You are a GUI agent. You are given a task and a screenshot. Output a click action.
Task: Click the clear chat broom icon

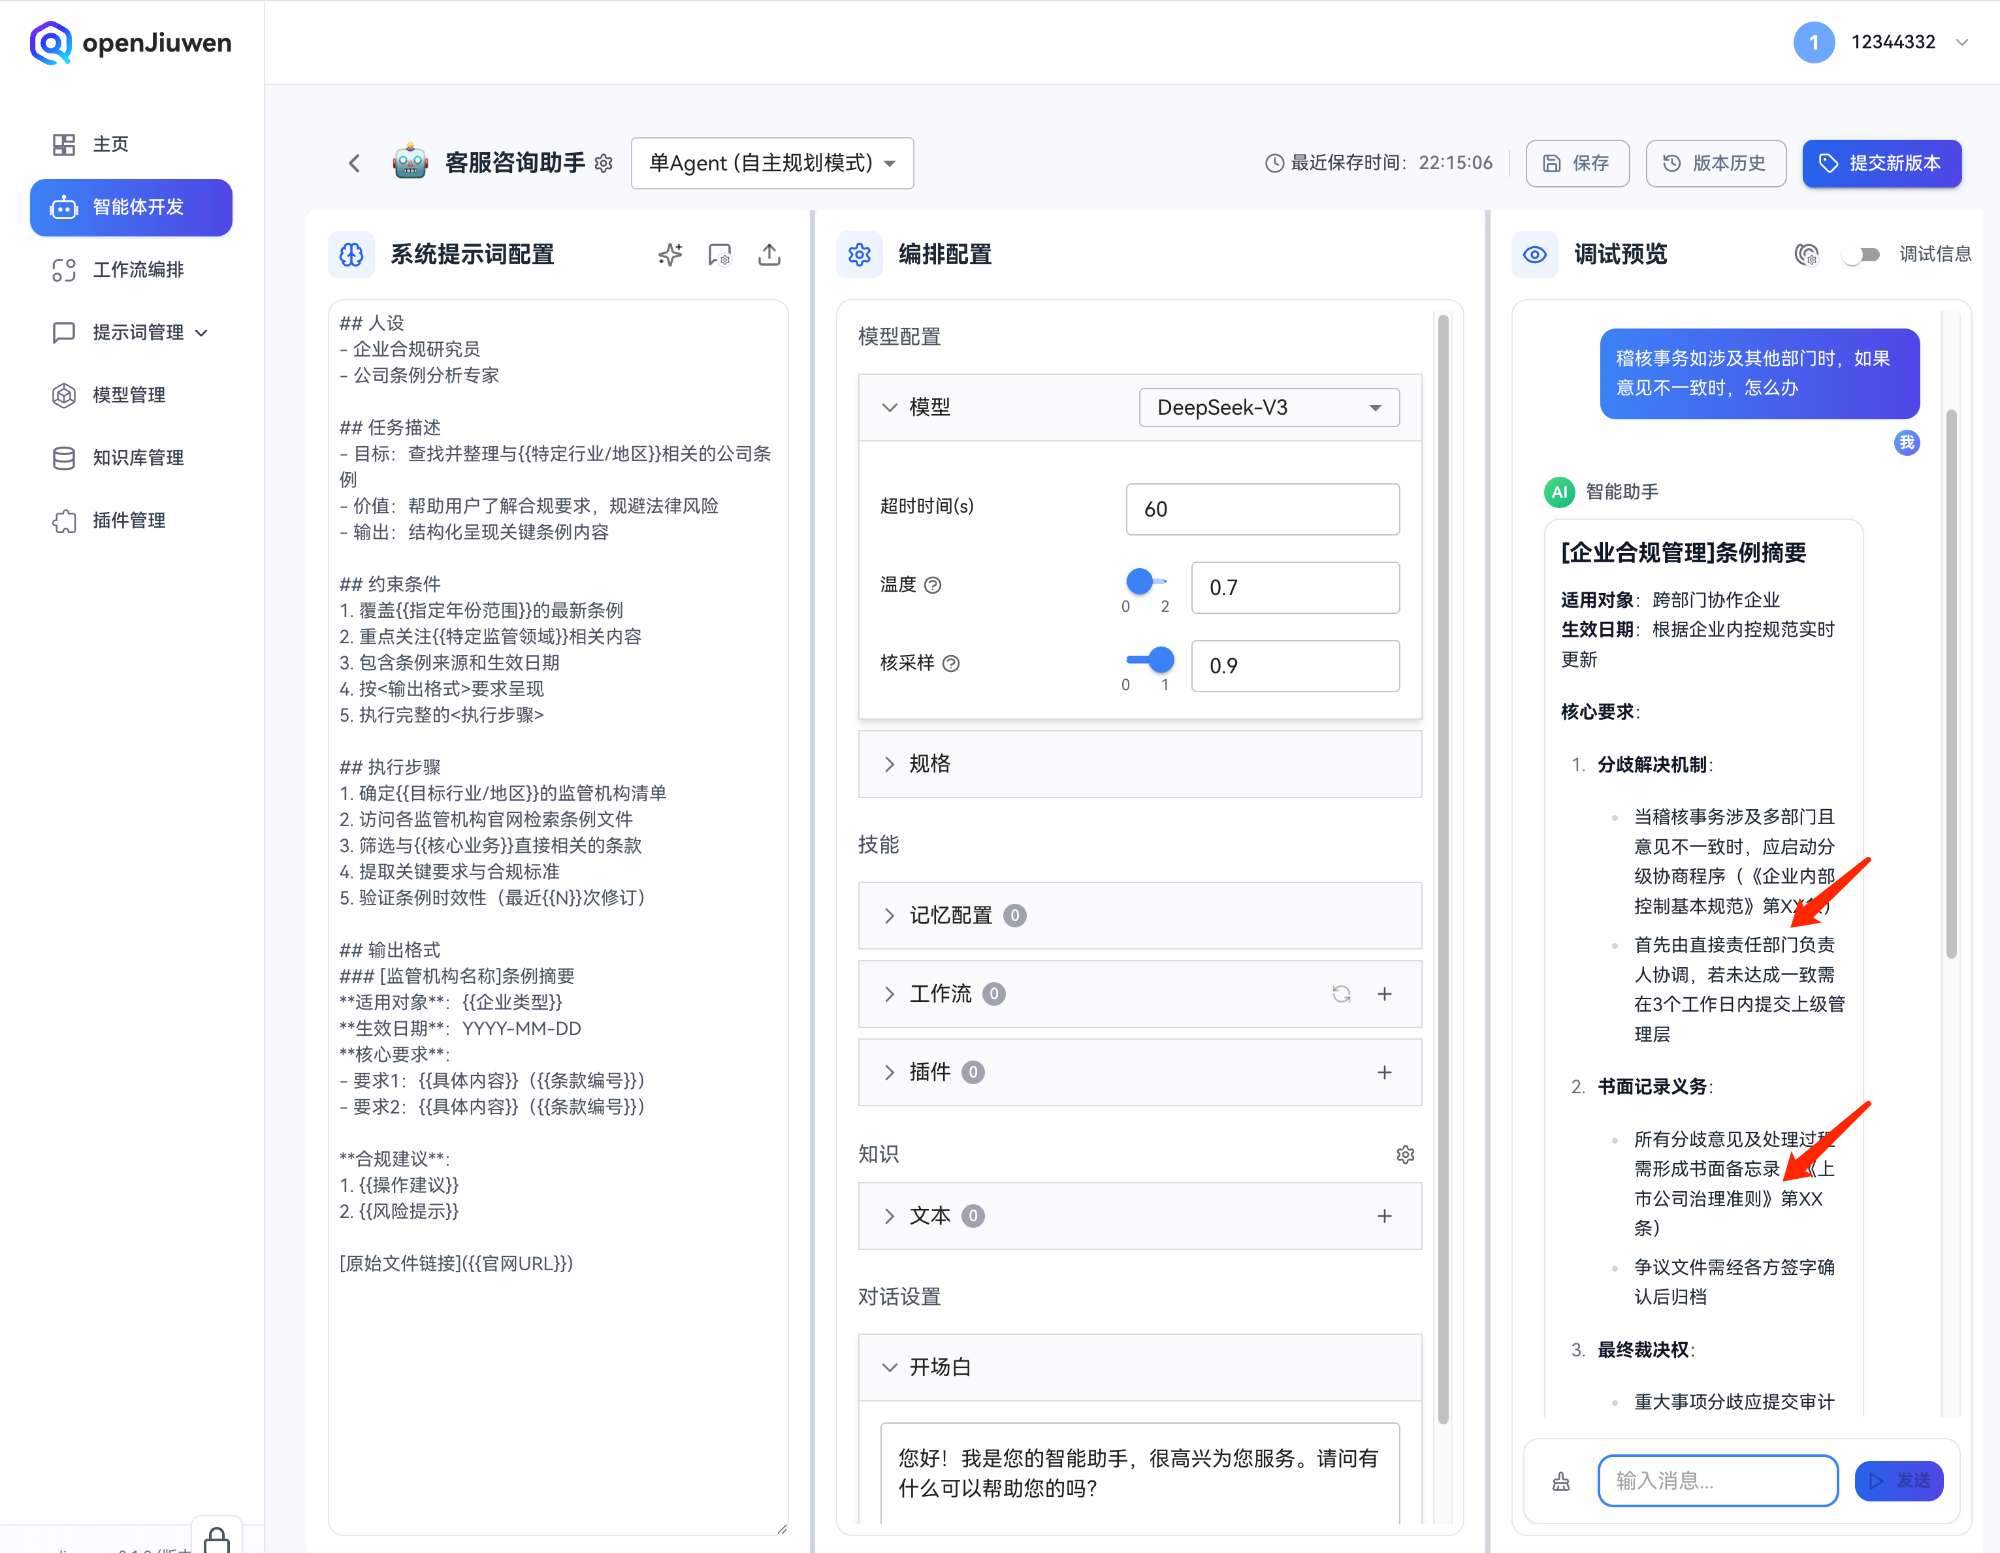click(1560, 1481)
